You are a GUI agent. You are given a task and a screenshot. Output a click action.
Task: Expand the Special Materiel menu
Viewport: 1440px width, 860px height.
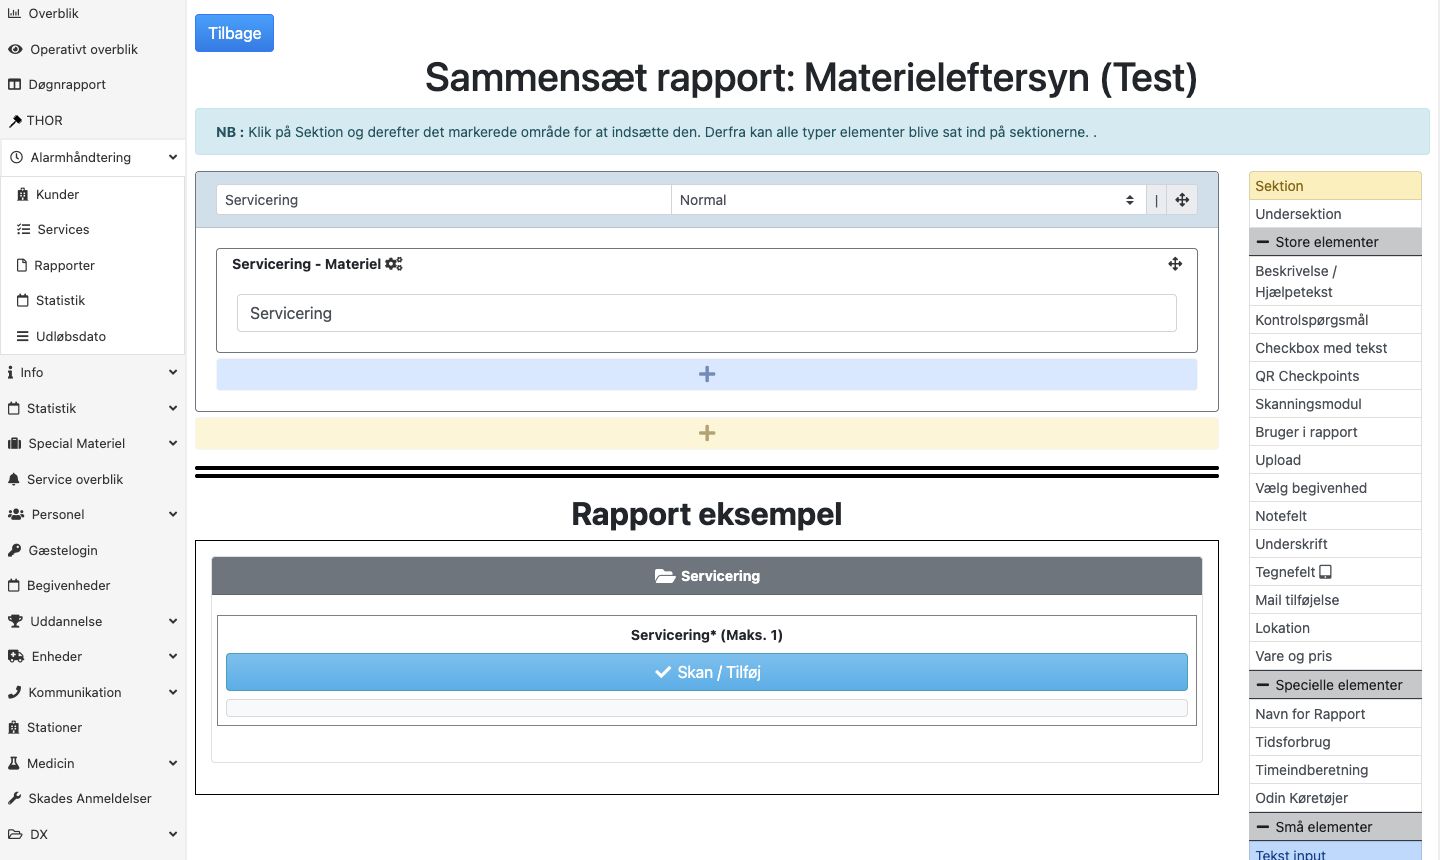point(93,444)
